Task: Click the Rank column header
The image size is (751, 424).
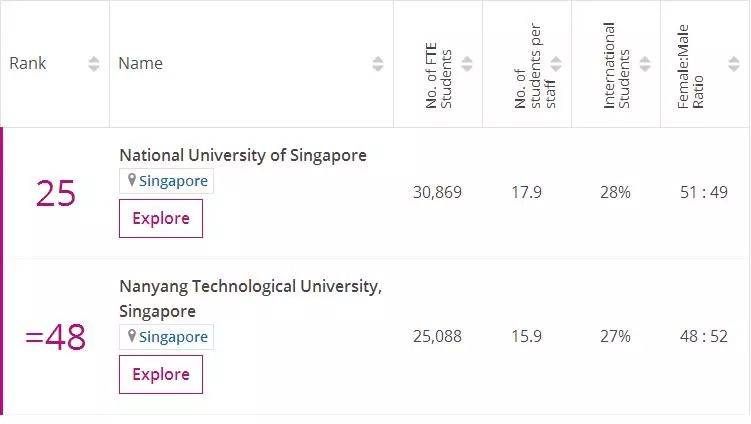Action: (x=28, y=63)
